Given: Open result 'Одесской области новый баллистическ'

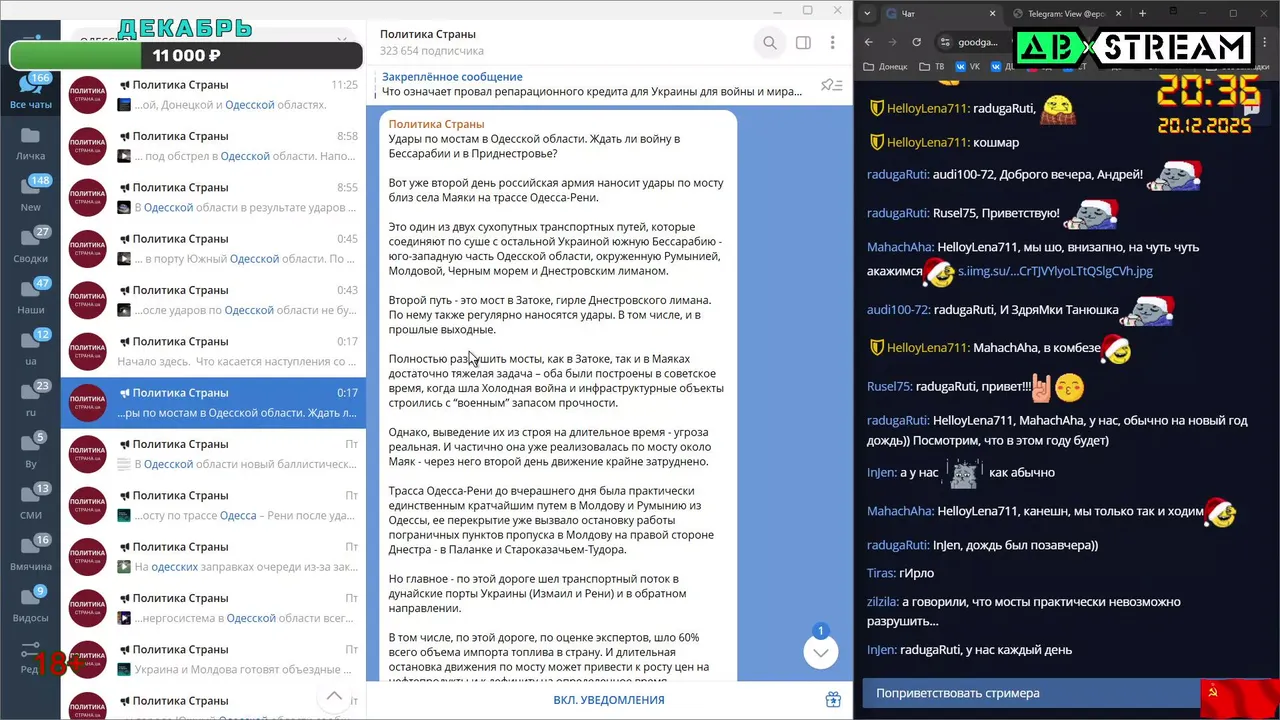Looking at the screenshot, I should pyautogui.click(x=213, y=454).
